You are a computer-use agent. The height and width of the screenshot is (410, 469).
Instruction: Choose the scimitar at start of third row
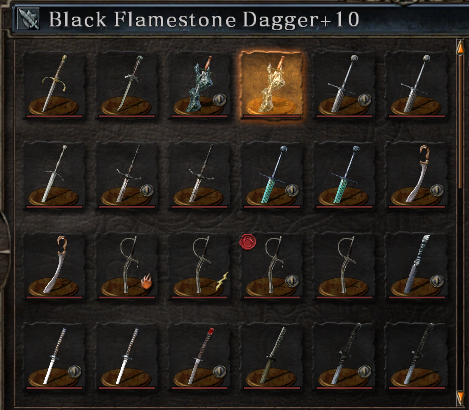pos(54,267)
